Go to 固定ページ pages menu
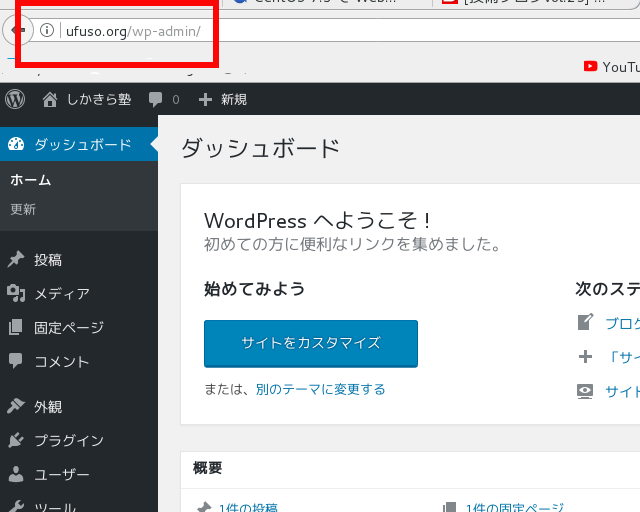The height and width of the screenshot is (512, 640). (x=68, y=328)
